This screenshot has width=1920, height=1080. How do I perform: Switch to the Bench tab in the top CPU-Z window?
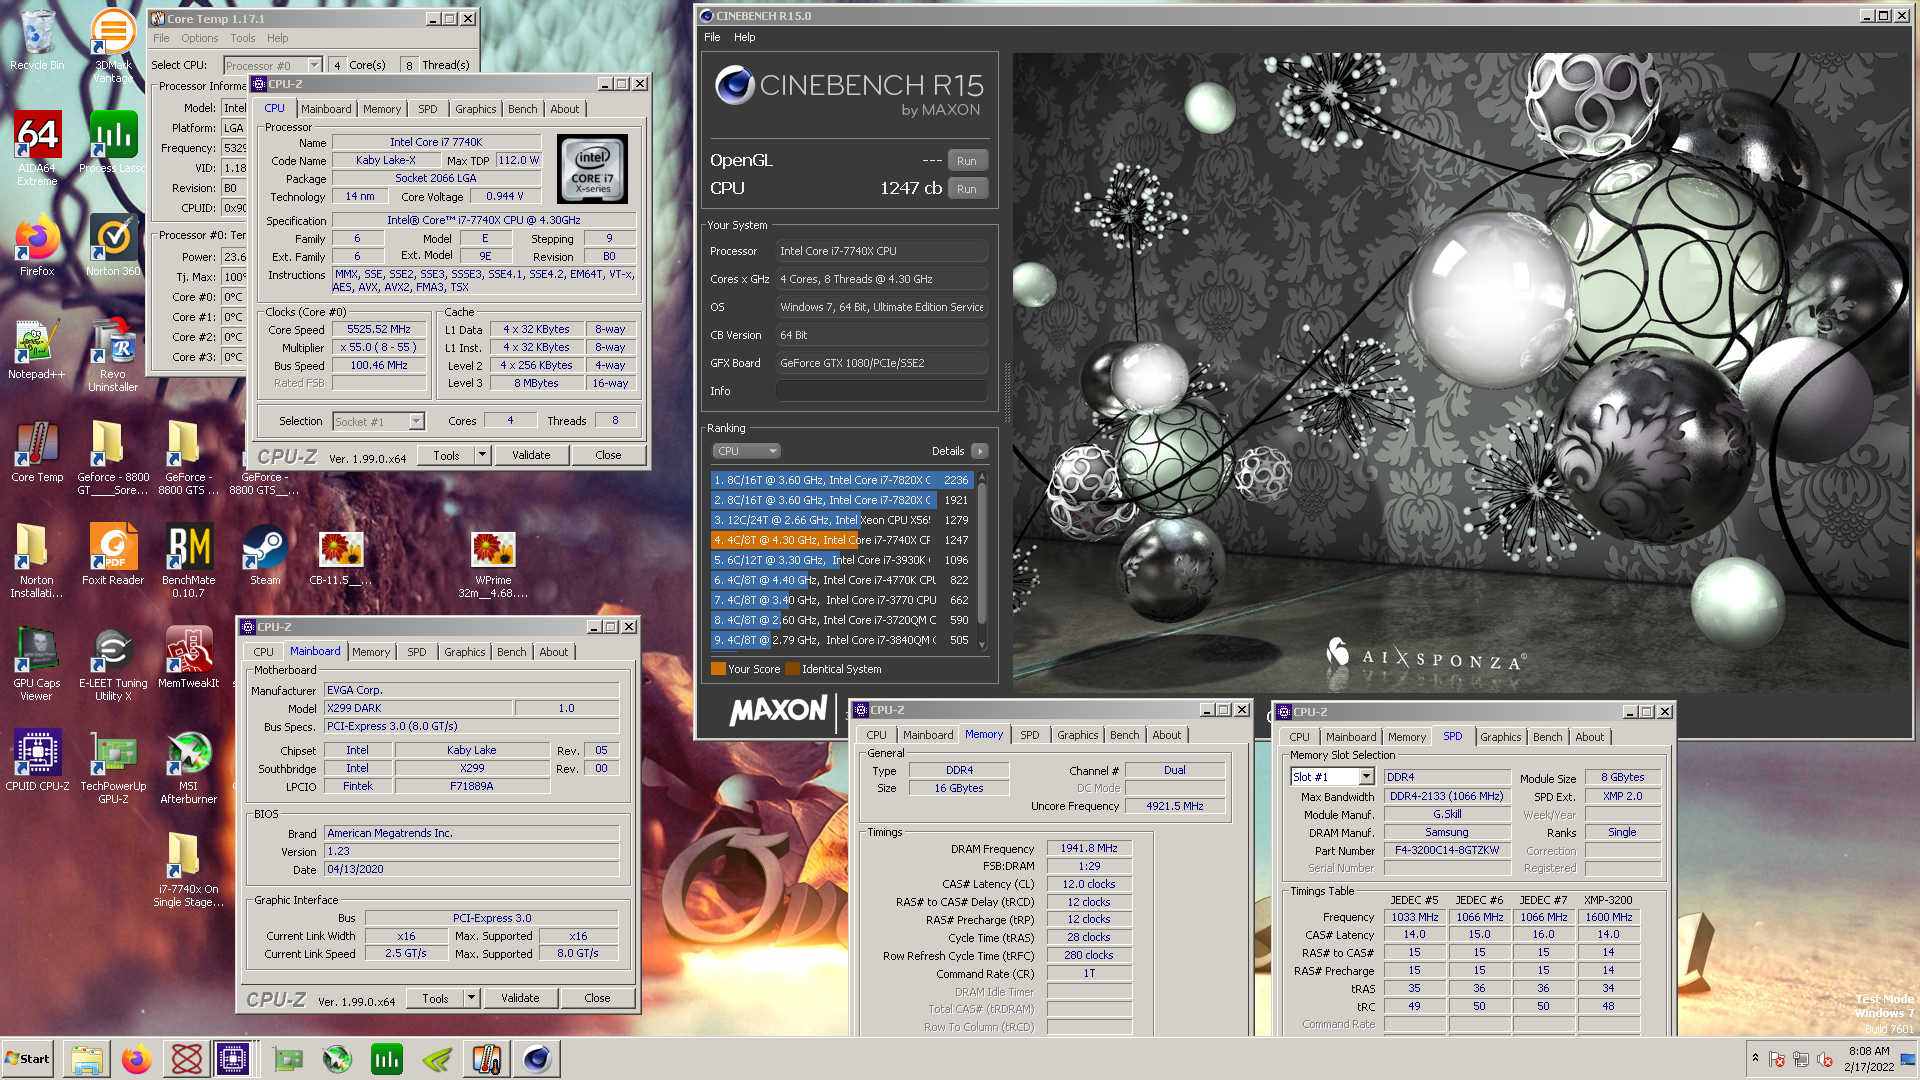[x=522, y=109]
